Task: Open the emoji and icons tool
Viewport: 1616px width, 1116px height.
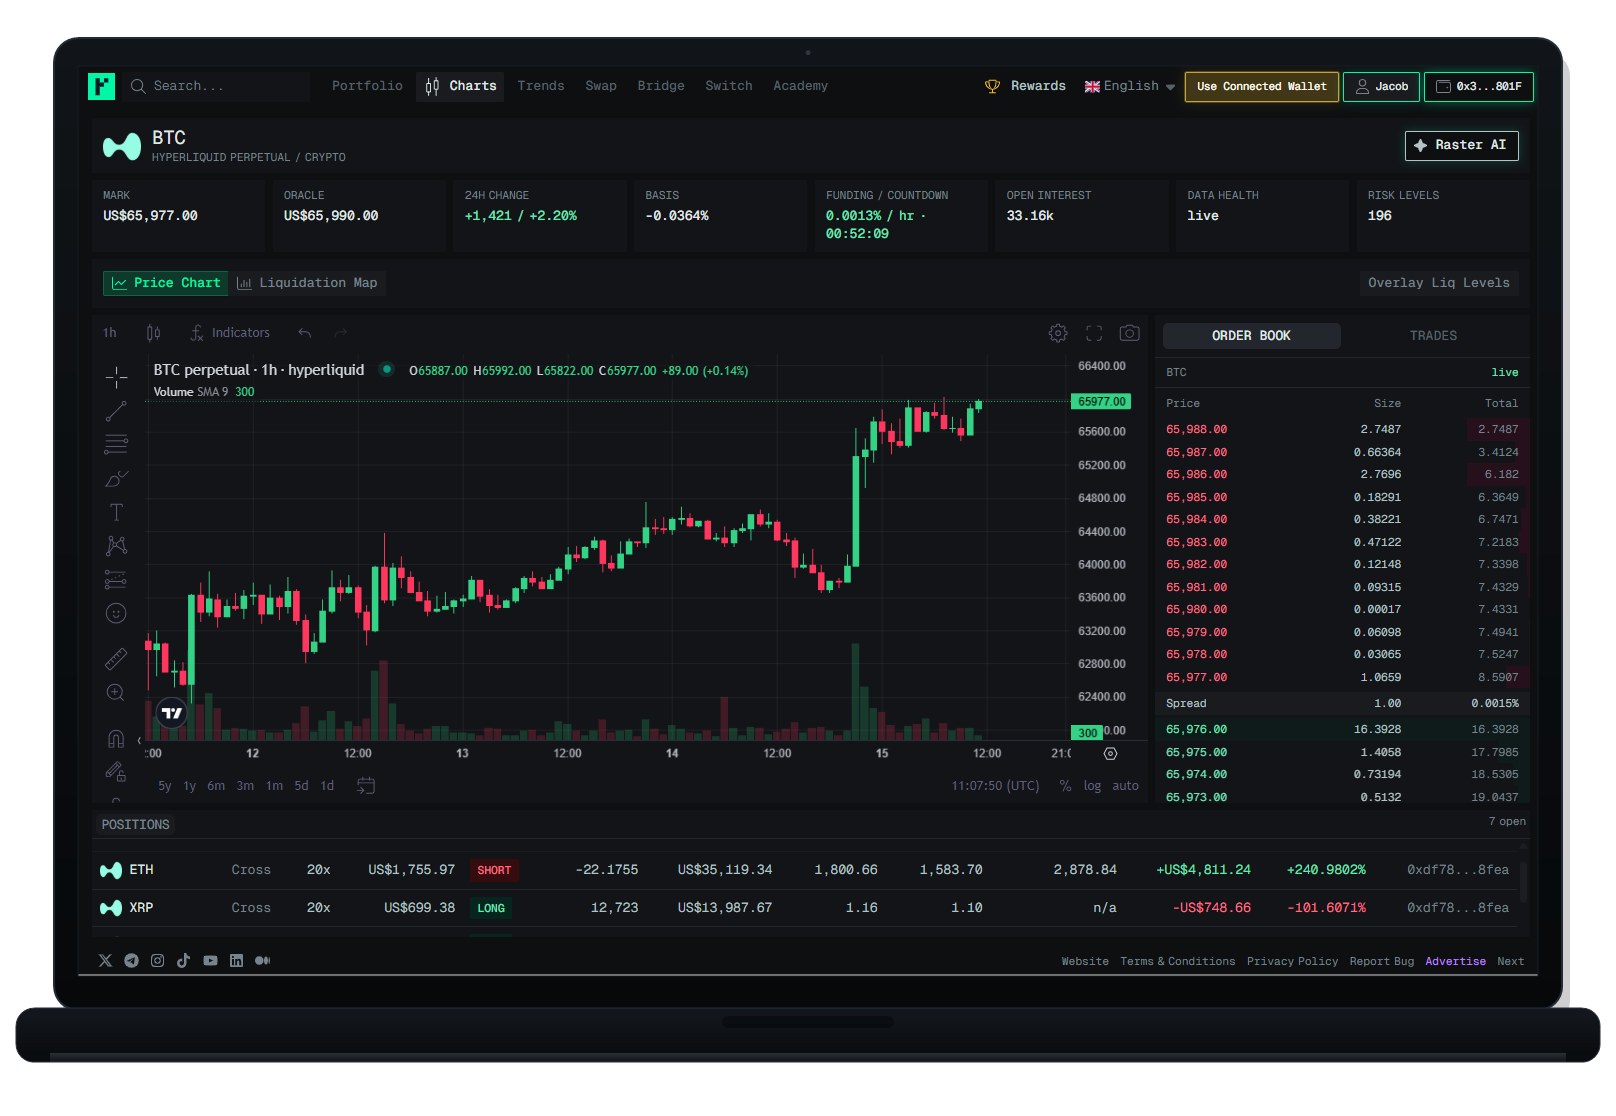Action: [x=116, y=613]
